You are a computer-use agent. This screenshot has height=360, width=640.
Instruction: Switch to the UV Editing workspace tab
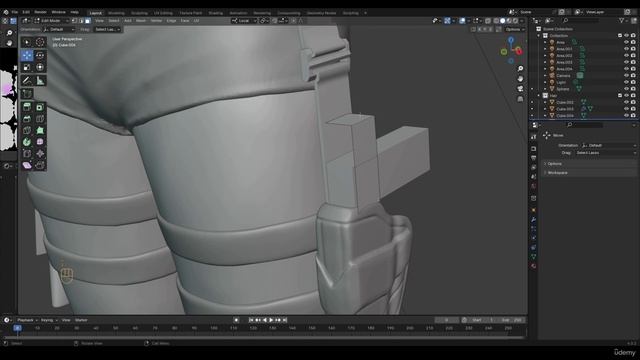[163, 13]
